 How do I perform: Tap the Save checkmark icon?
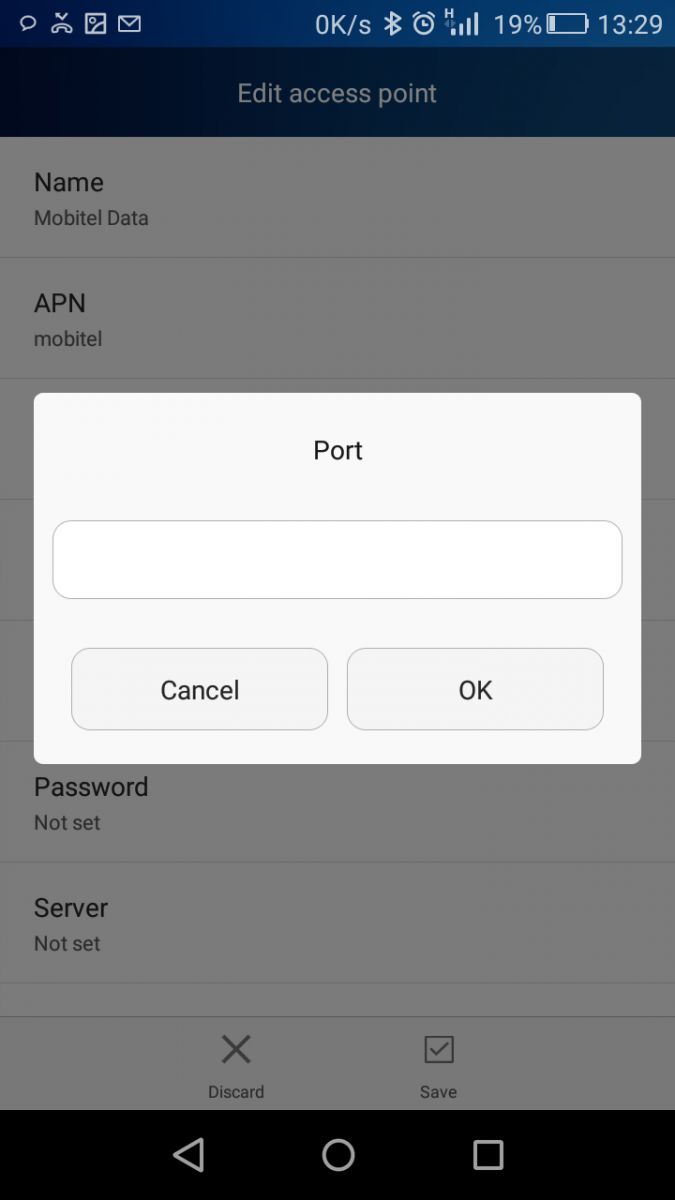[x=438, y=1049]
